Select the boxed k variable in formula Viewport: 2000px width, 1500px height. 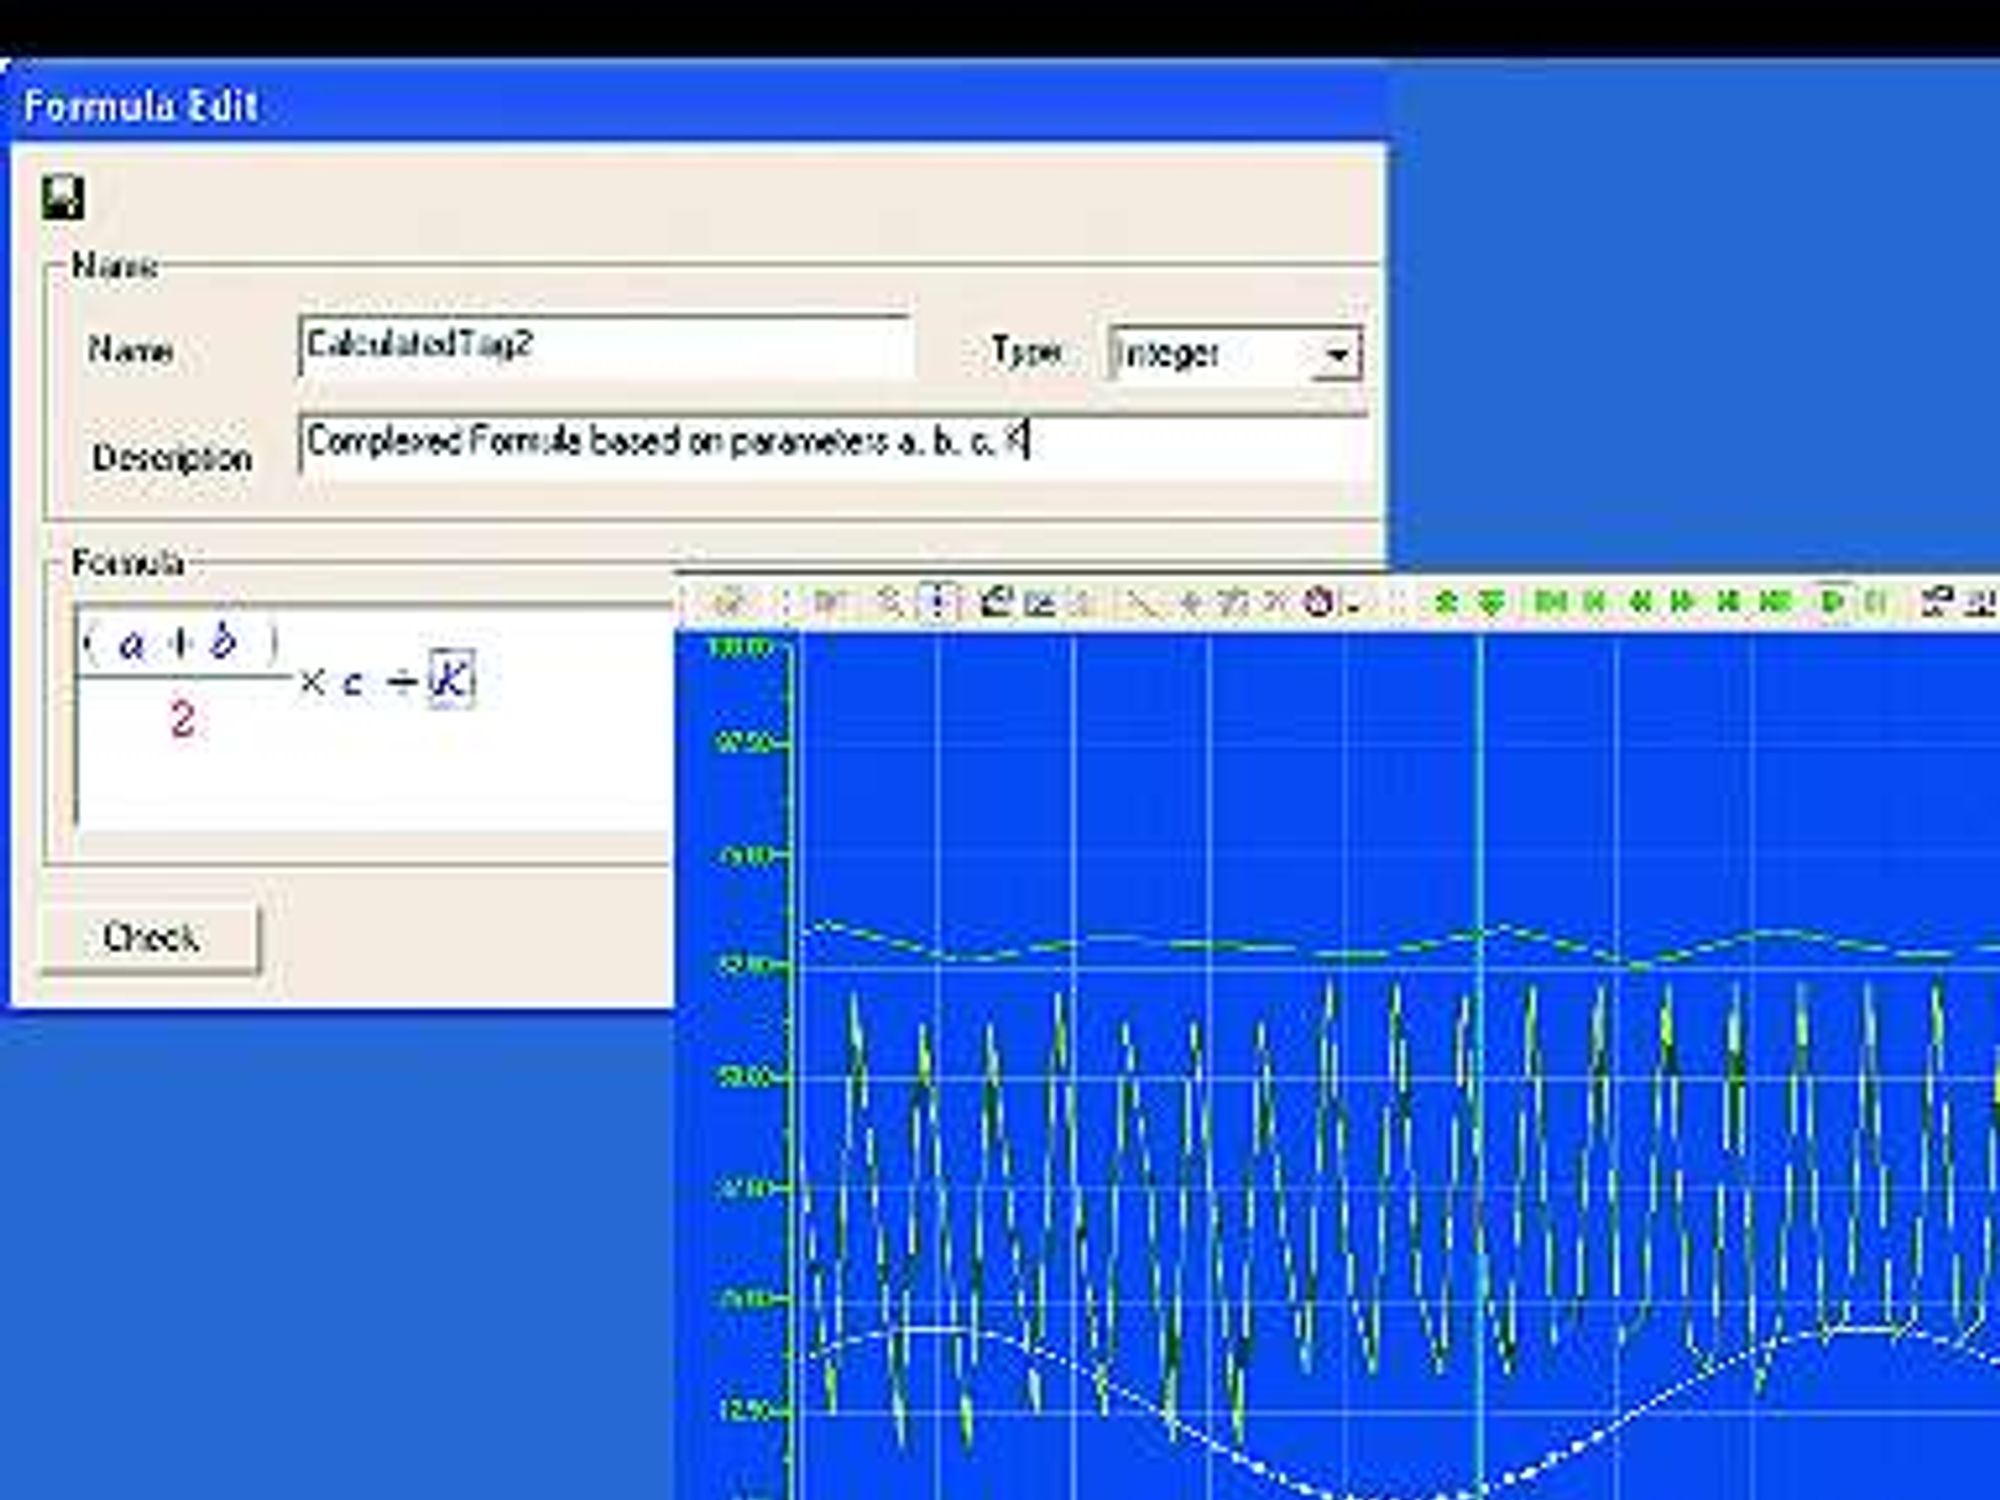(x=451, y=679)
